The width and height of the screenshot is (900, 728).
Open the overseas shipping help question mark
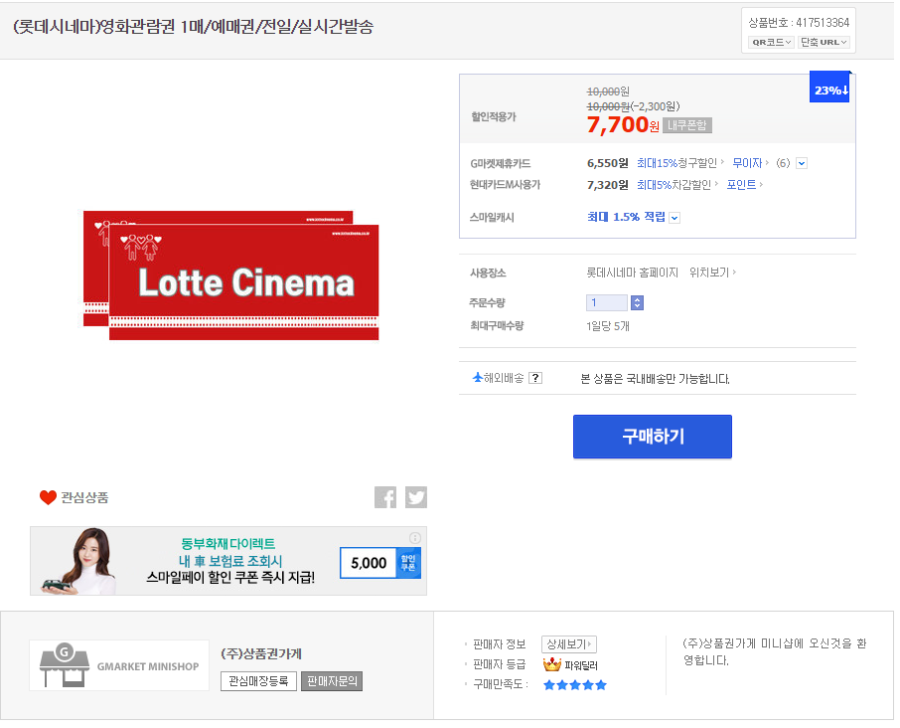coord(536,378)
